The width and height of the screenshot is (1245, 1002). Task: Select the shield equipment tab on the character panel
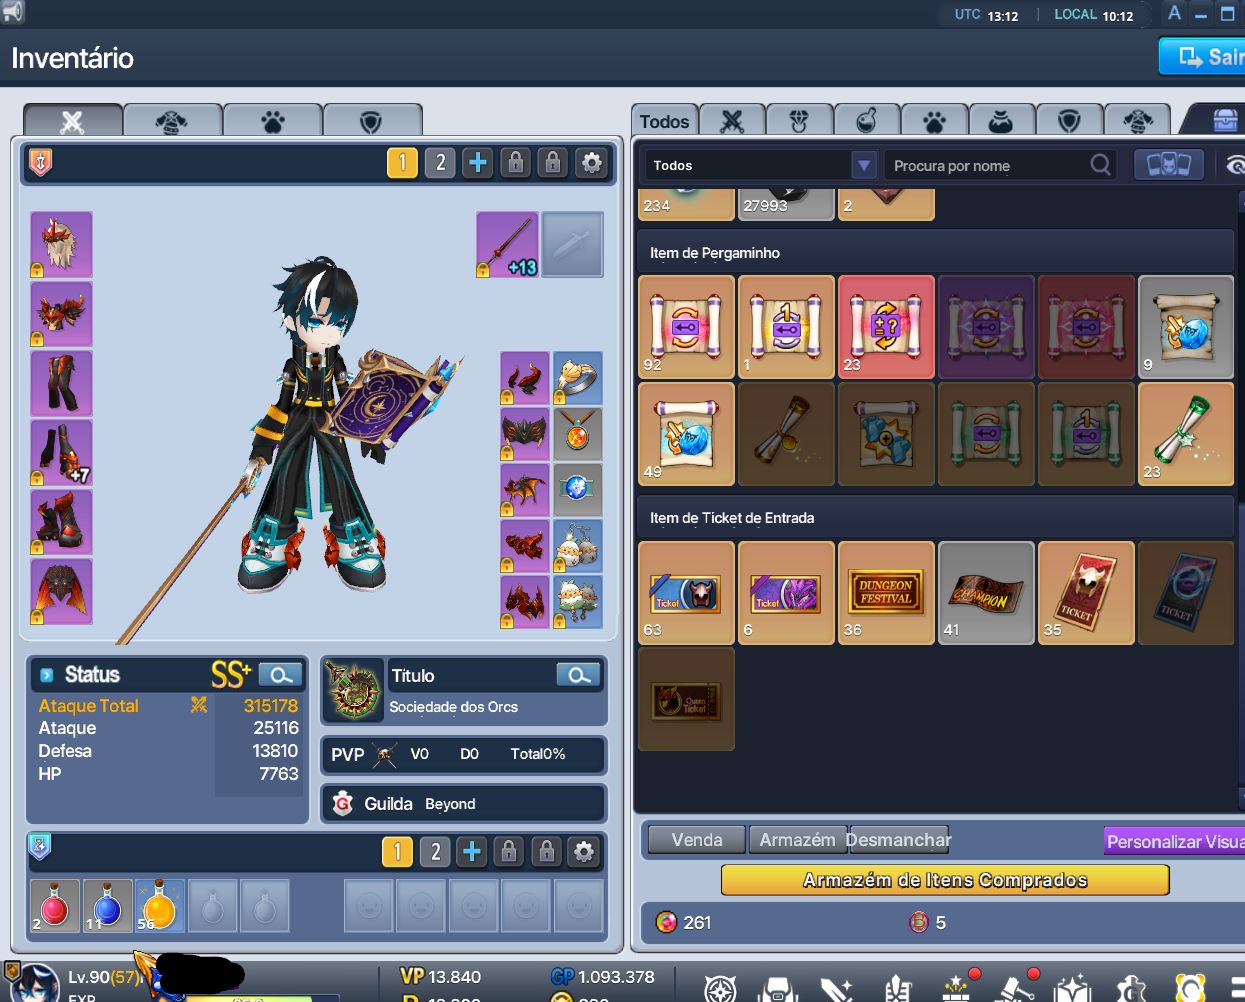tap(371, 120)
